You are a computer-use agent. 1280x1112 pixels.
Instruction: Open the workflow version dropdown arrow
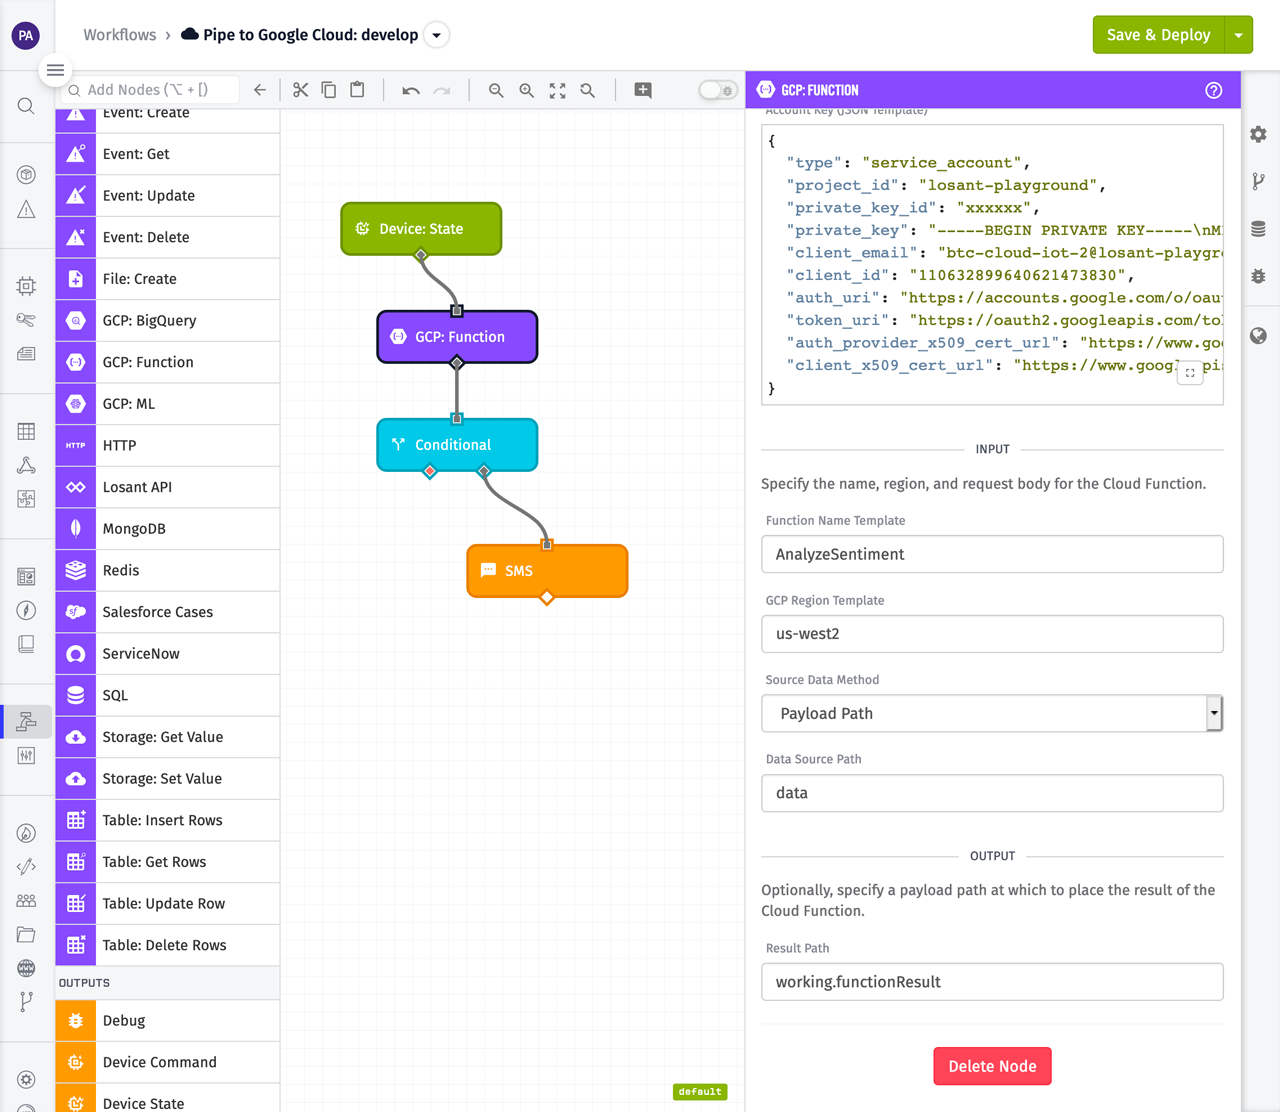[436, 35]
